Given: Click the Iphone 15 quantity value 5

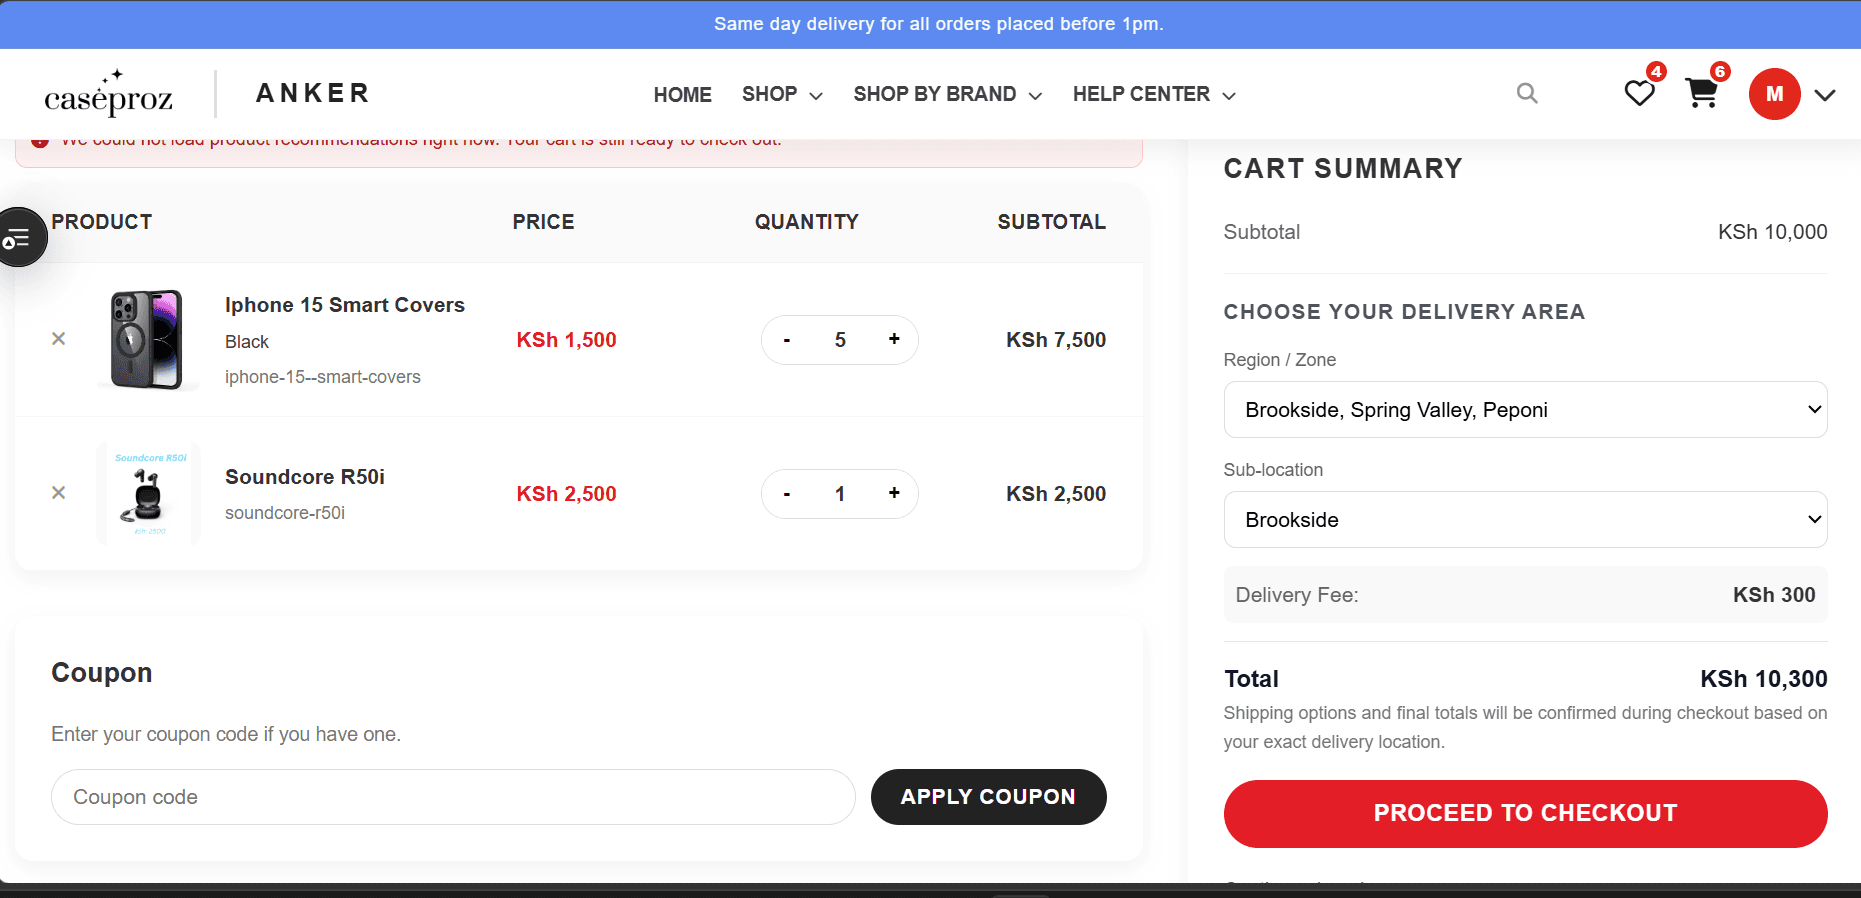Looking at the screenshot, I should click(x=840, y=340).
